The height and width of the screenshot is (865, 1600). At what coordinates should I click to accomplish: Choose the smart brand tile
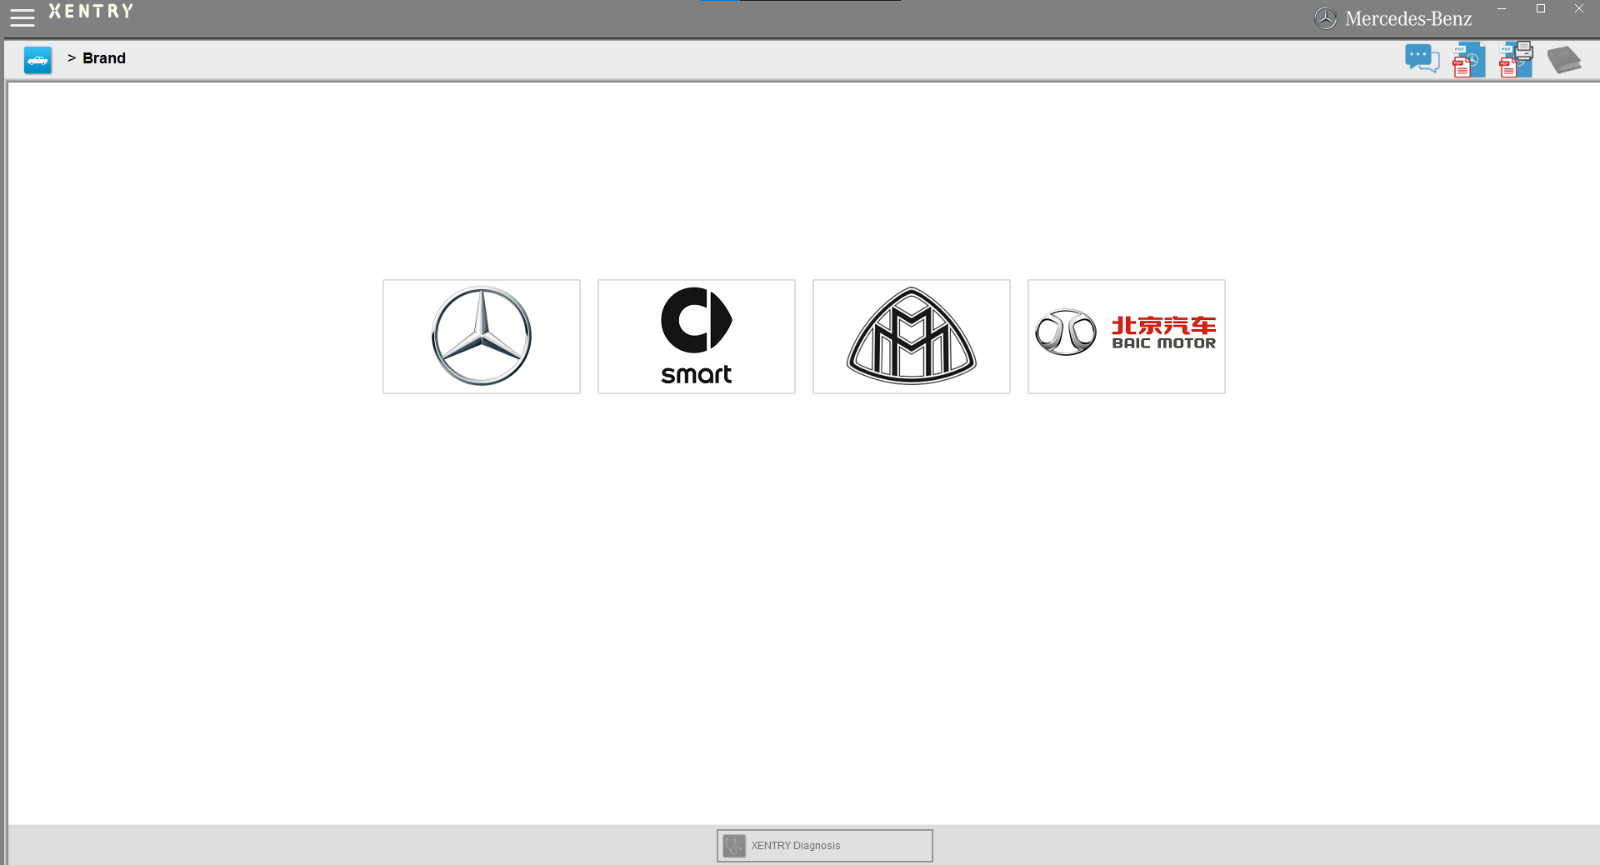click(x=696, y=336)
